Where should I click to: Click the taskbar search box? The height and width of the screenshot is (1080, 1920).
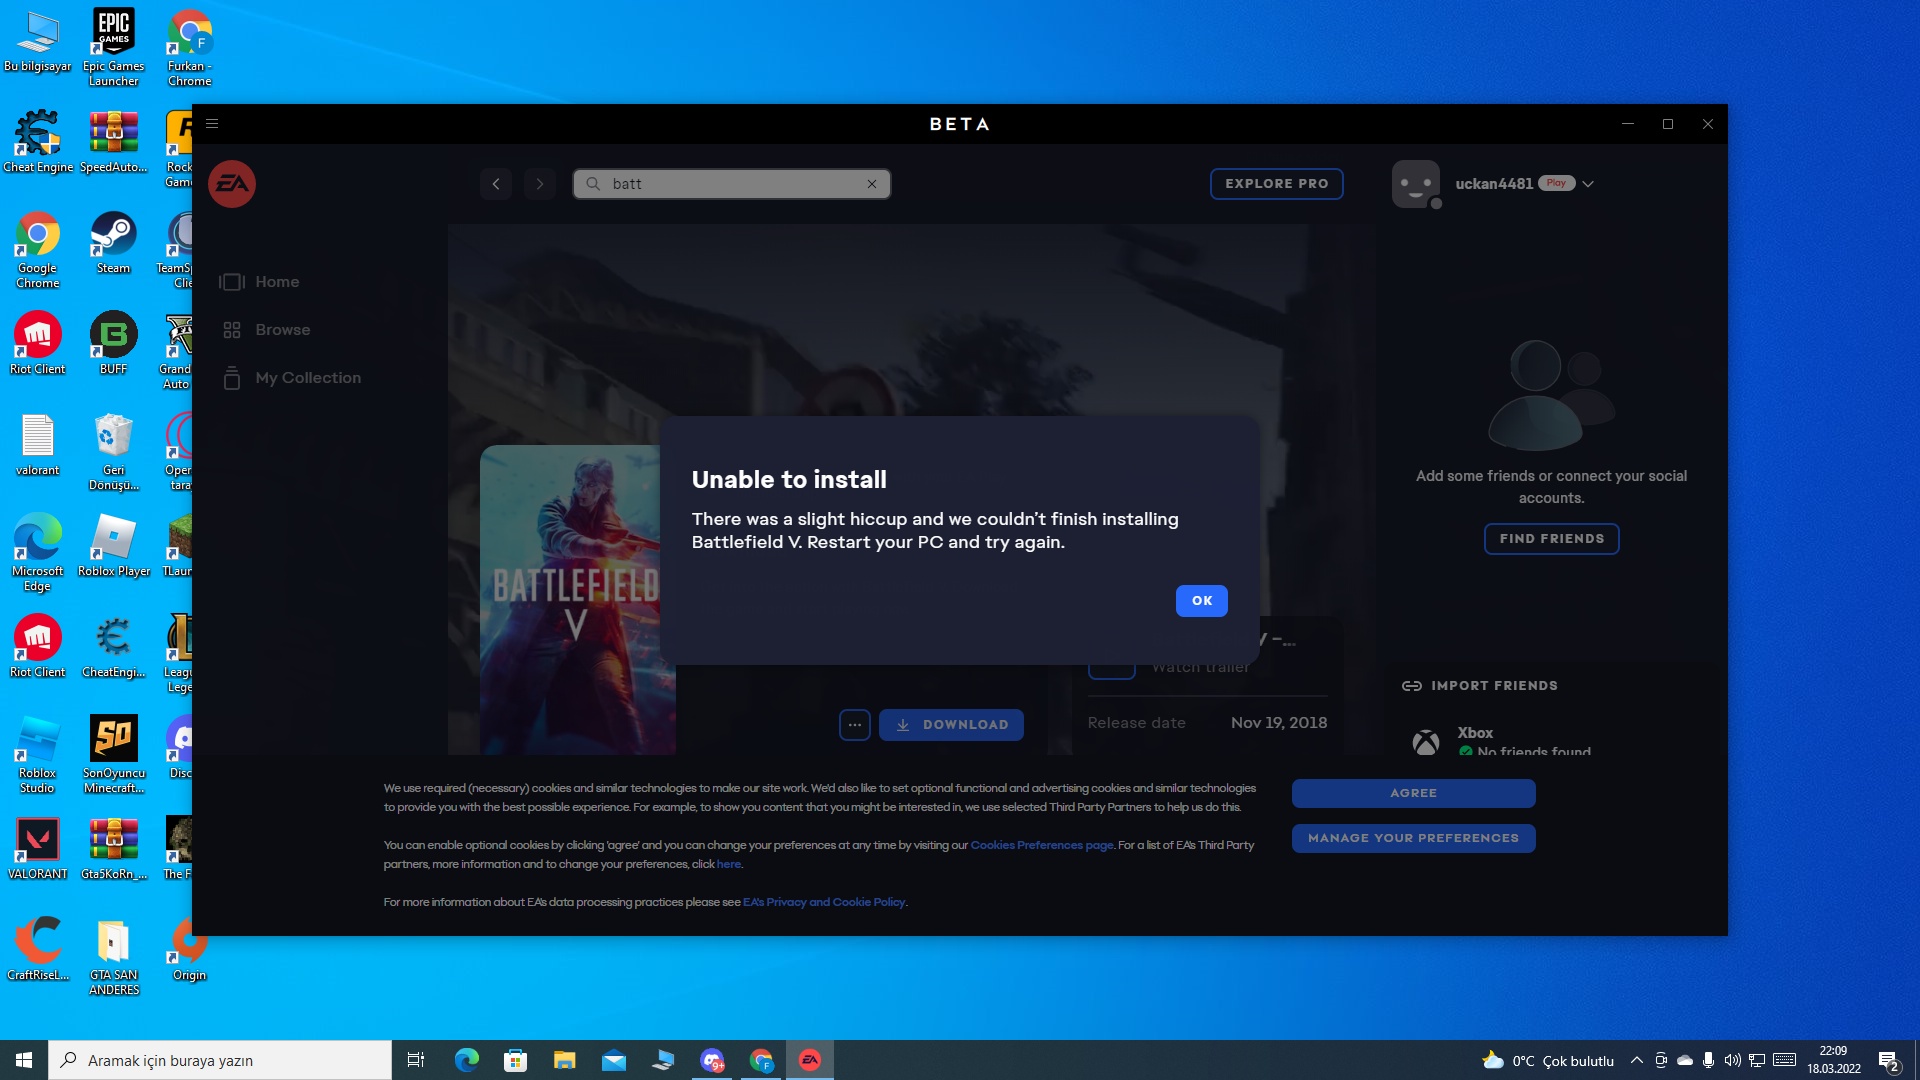click(220, 1060)
